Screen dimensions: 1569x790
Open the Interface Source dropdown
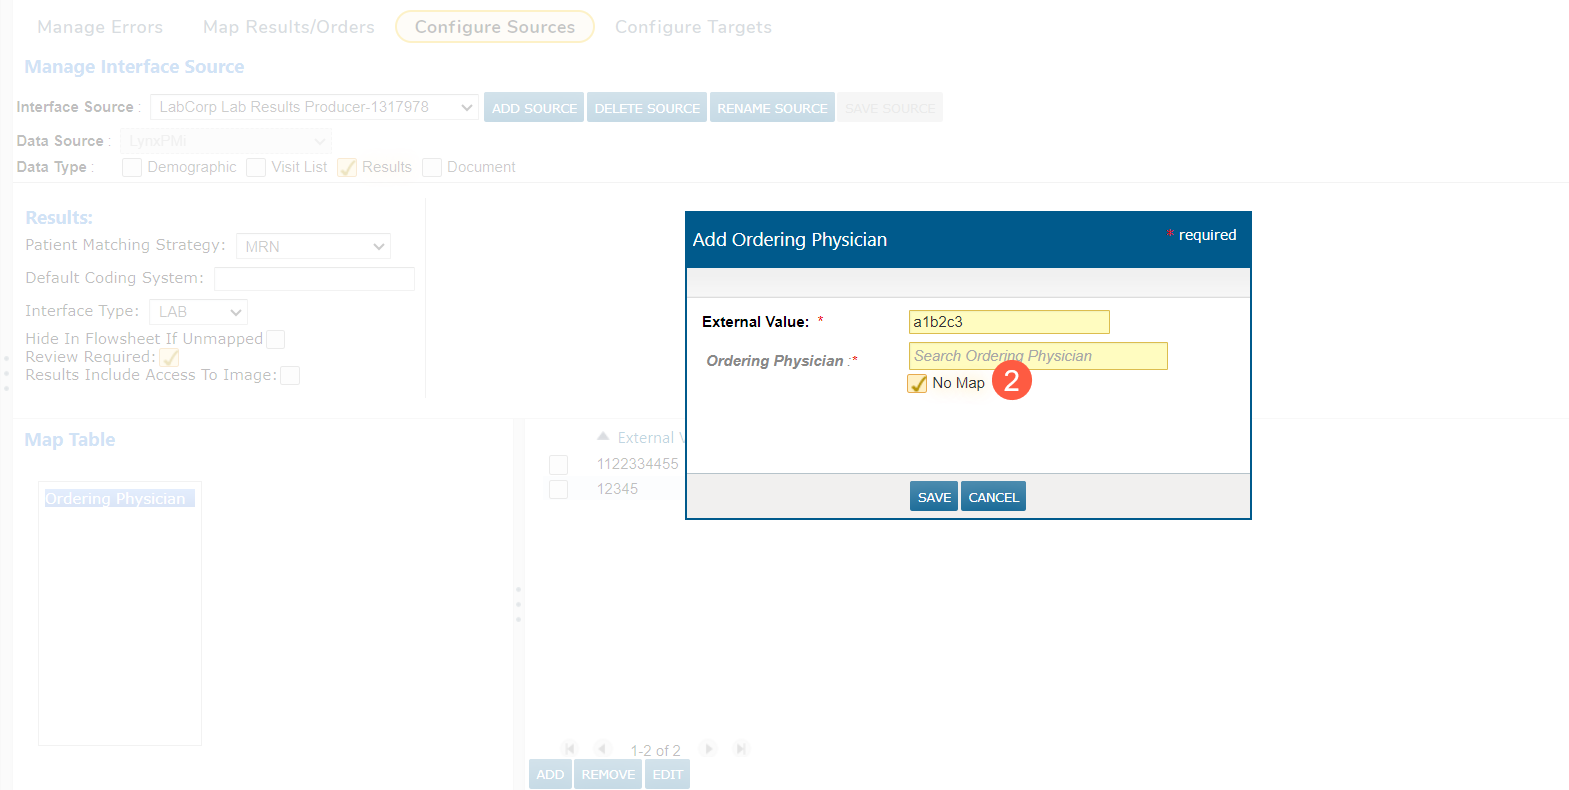(x=314, y=107)
